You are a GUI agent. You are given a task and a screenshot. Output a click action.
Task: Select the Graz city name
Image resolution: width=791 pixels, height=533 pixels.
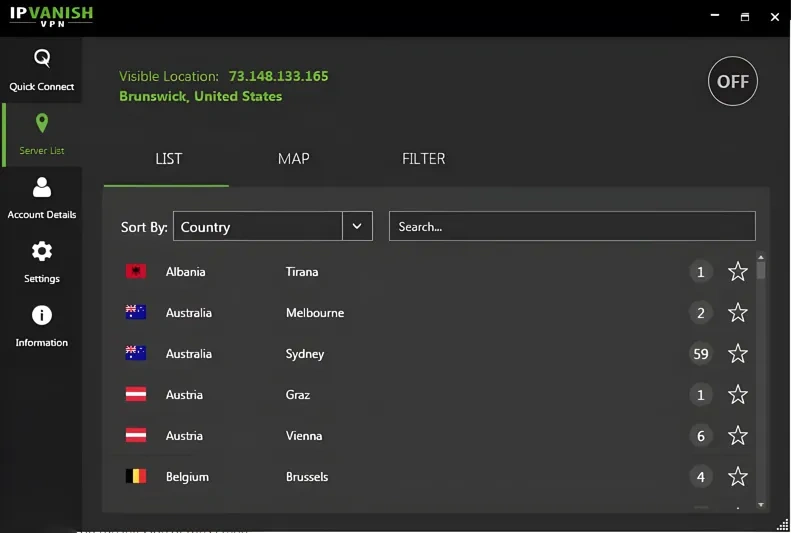298,395
